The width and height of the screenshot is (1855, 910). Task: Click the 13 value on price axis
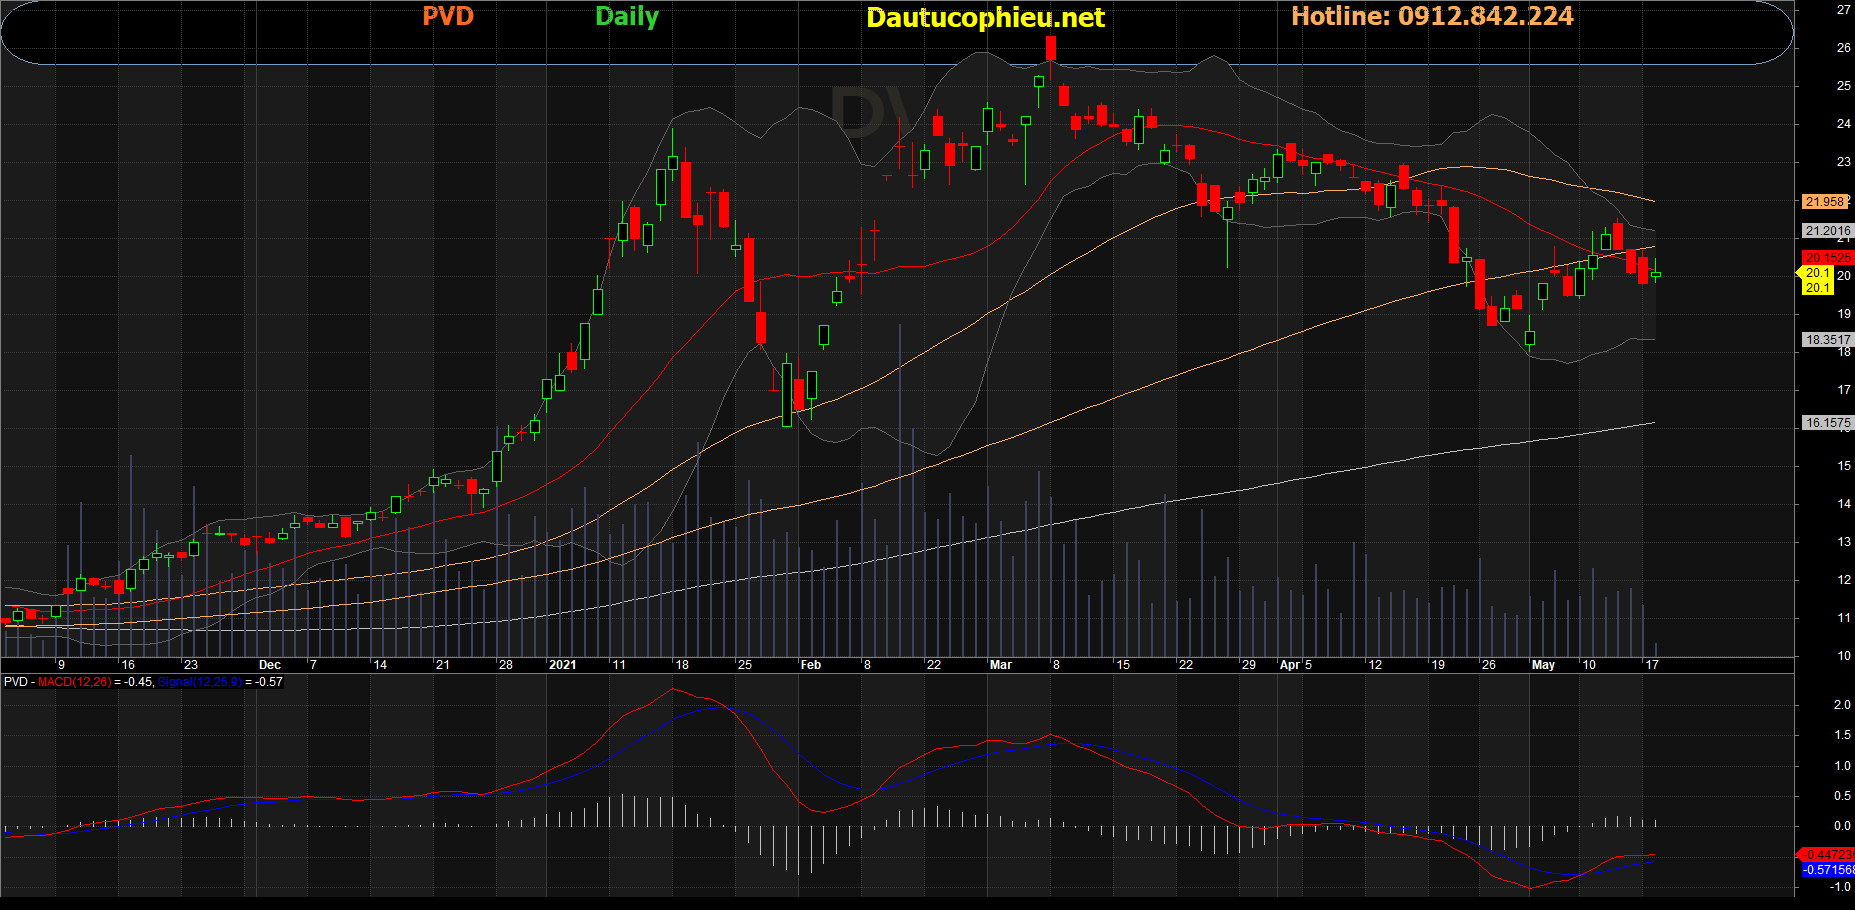tap(1844, 542)
